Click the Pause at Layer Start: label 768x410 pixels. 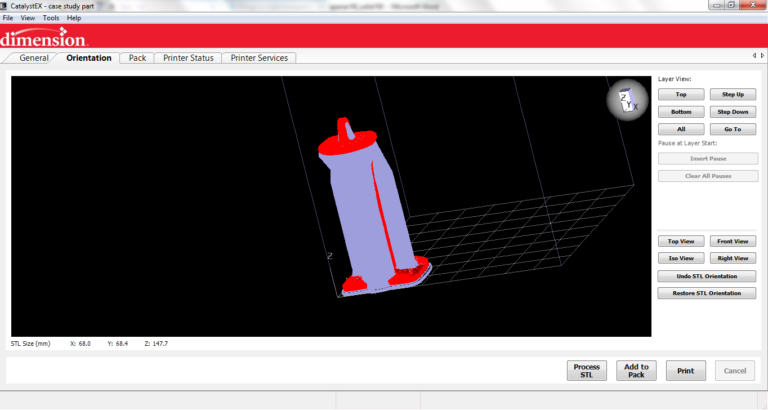tap(687, 143)
